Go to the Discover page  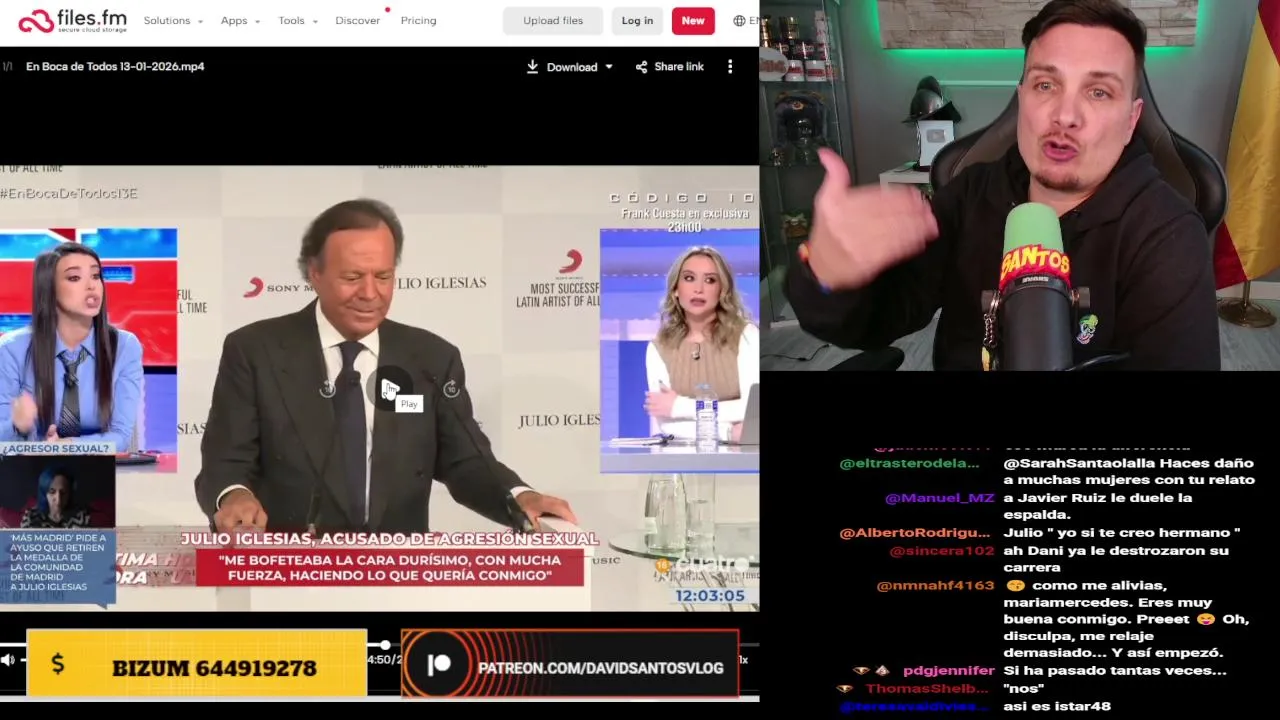[x=357, y=21]
